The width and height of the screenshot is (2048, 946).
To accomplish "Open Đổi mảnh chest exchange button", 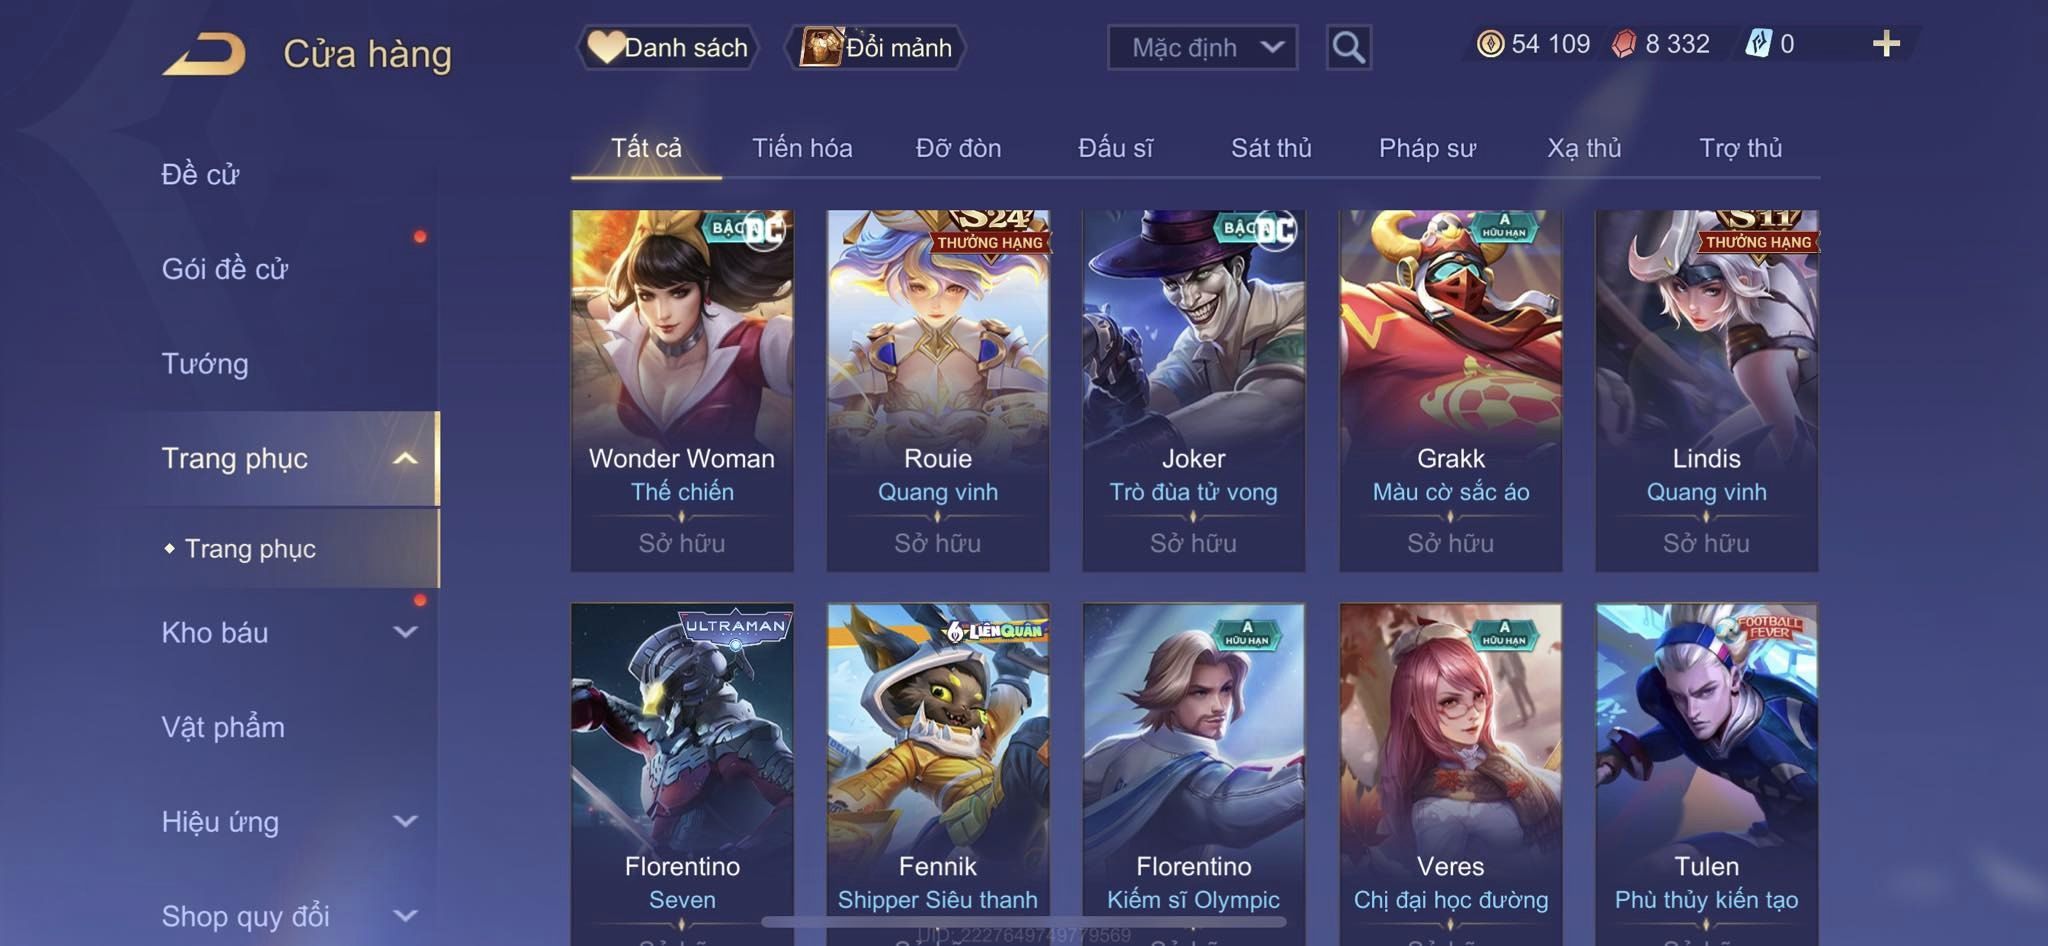I will [876, 47].
